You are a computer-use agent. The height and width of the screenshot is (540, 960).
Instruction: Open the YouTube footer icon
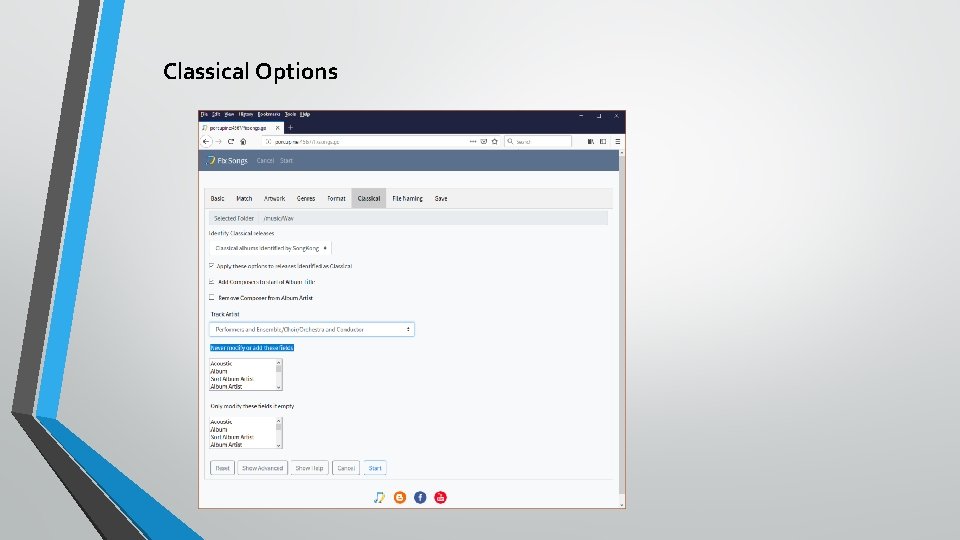(x=440, y=497)
